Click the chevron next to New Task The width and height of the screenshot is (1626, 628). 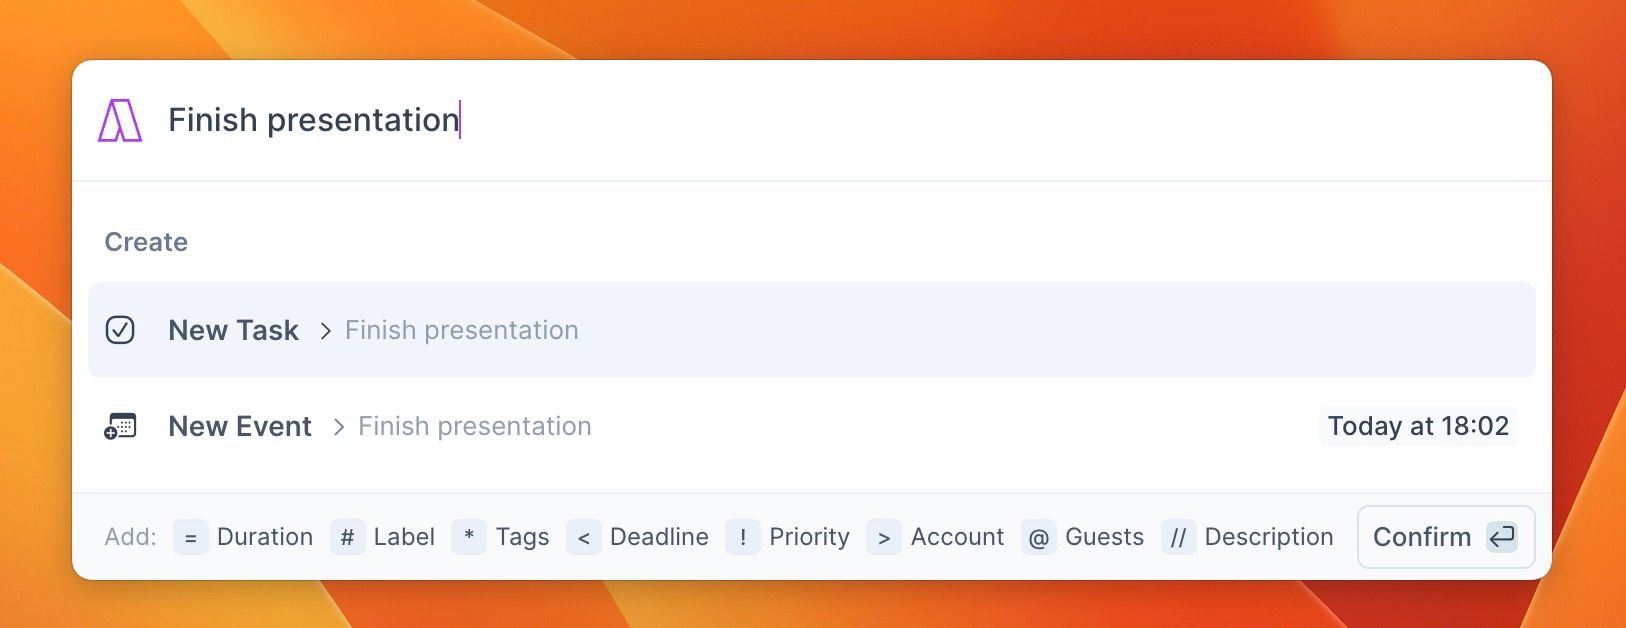[x=325, y=331]
